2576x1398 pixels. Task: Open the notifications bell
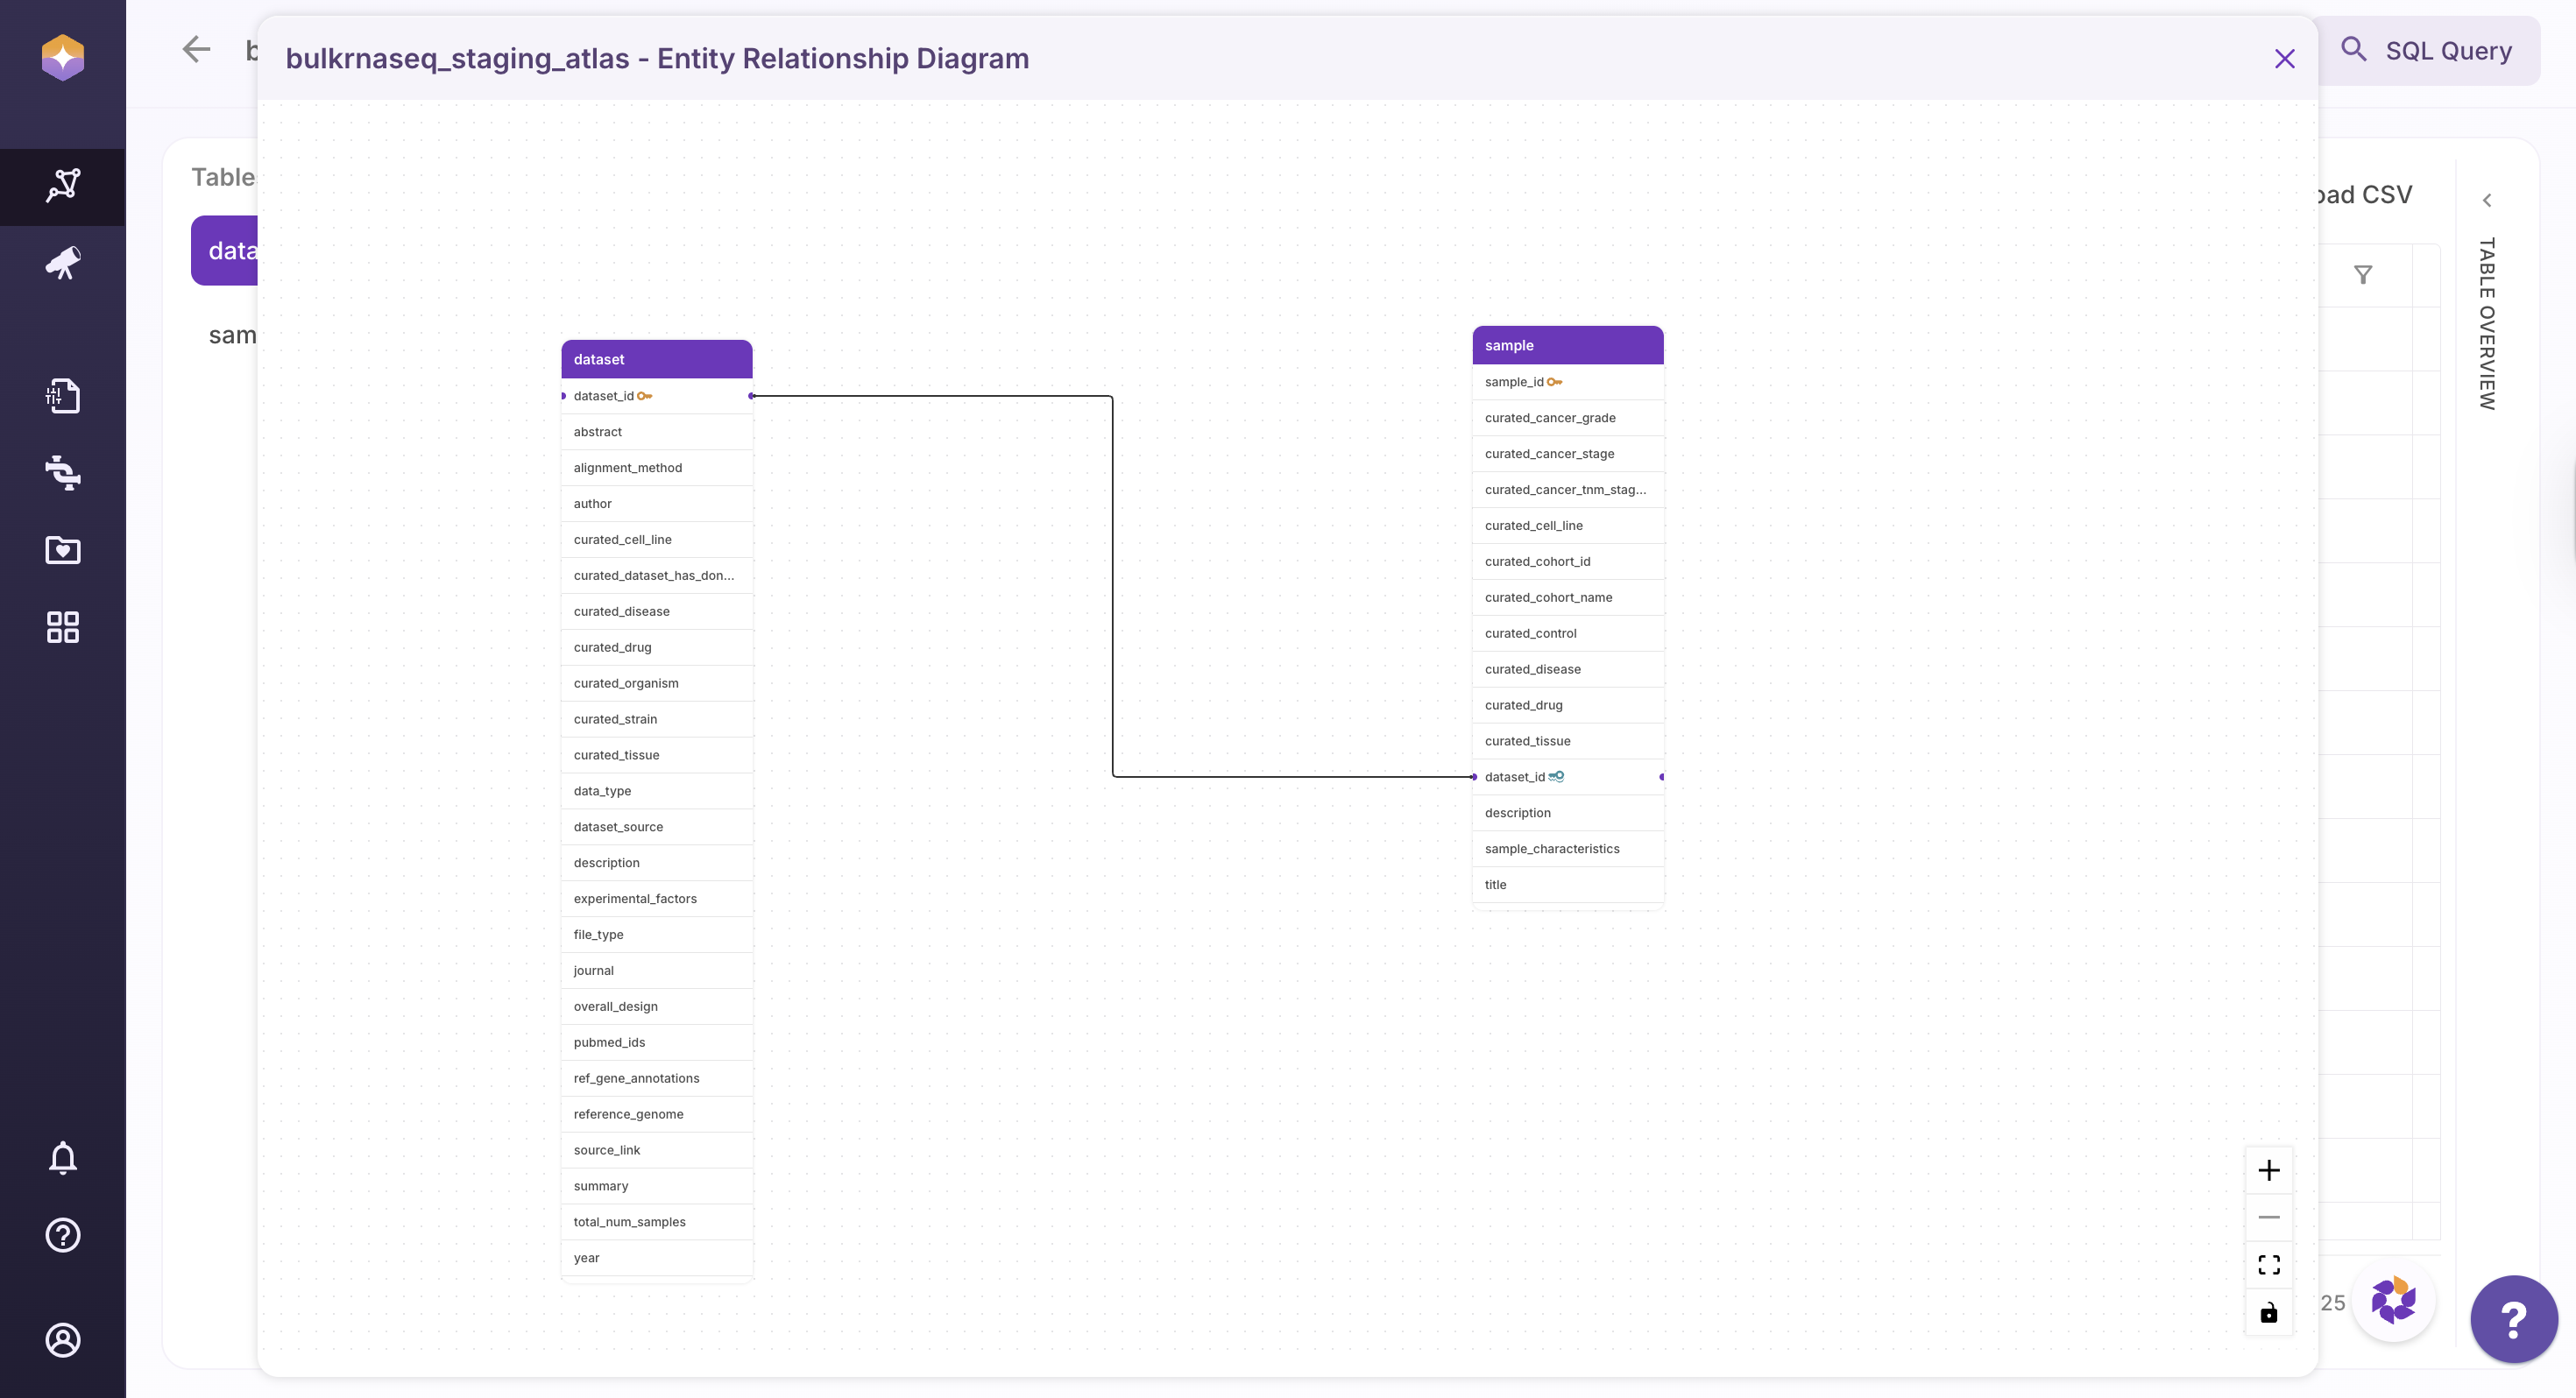63,1158
